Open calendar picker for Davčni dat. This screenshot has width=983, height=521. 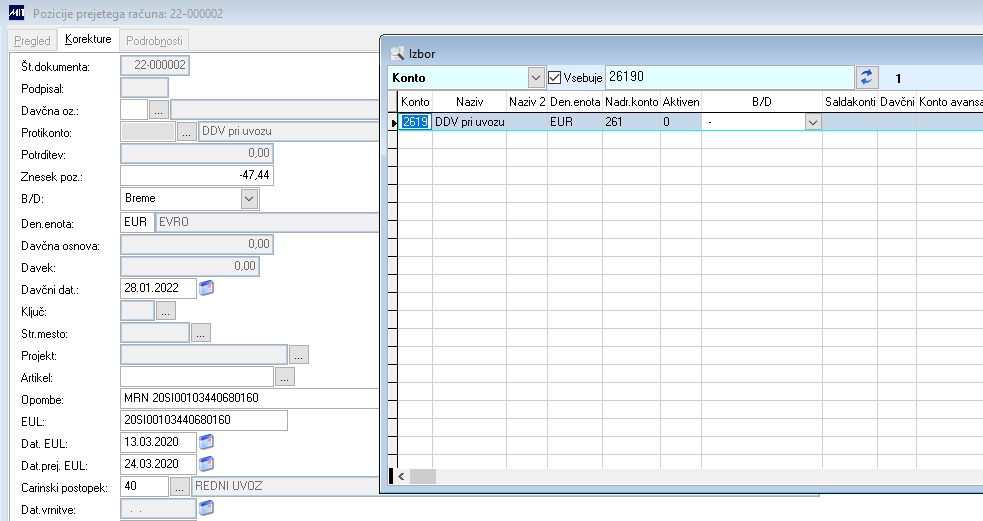[206, 288]
